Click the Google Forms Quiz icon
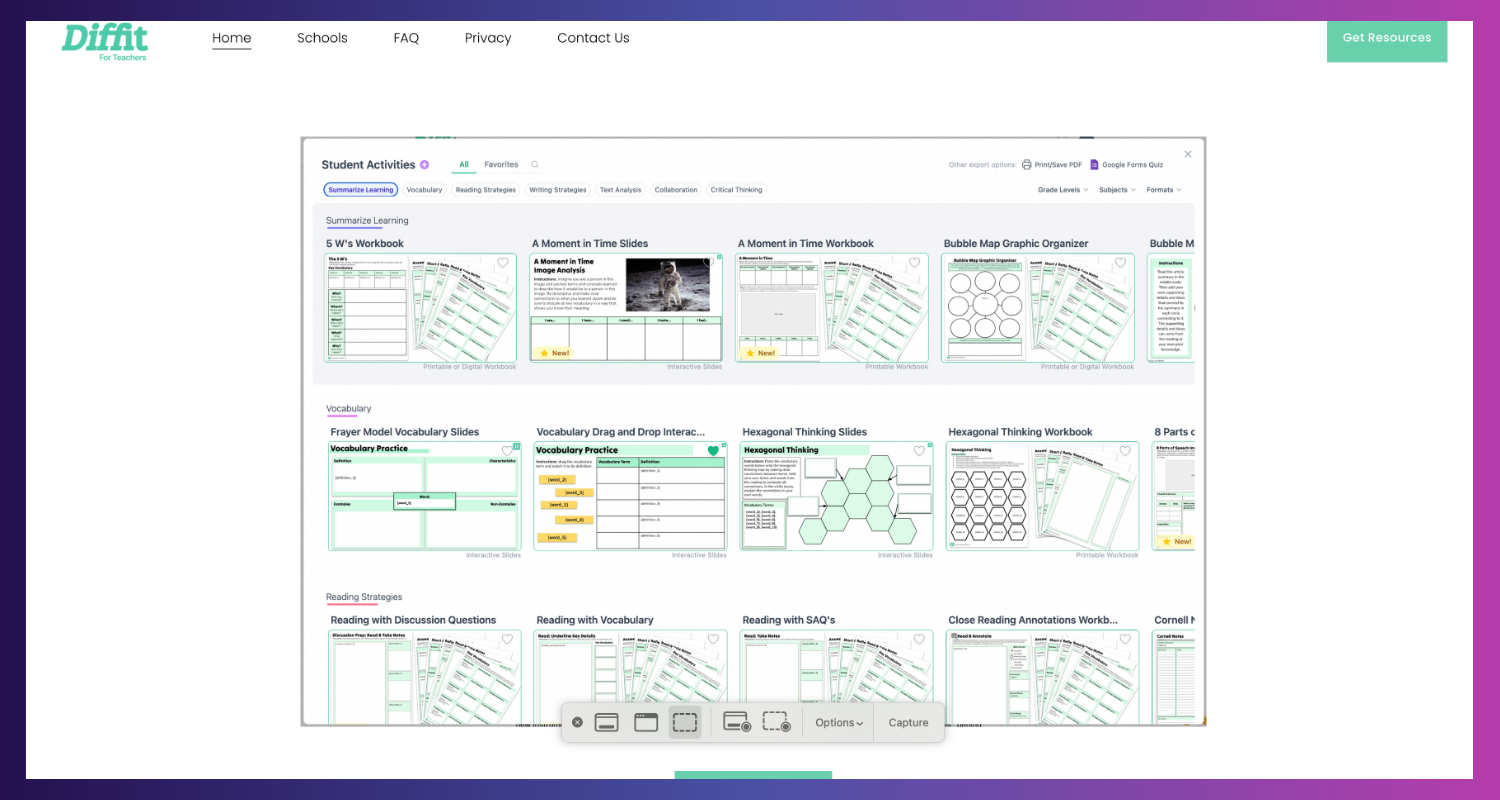 click(1094, 165)
